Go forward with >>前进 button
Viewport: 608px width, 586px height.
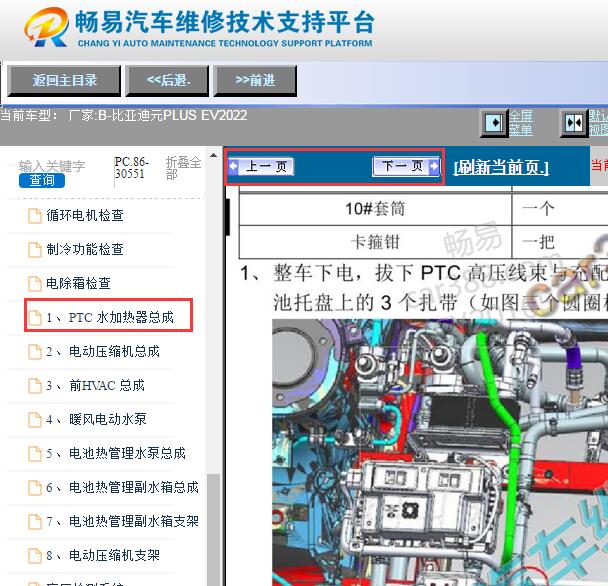click(x=255, y=81)
